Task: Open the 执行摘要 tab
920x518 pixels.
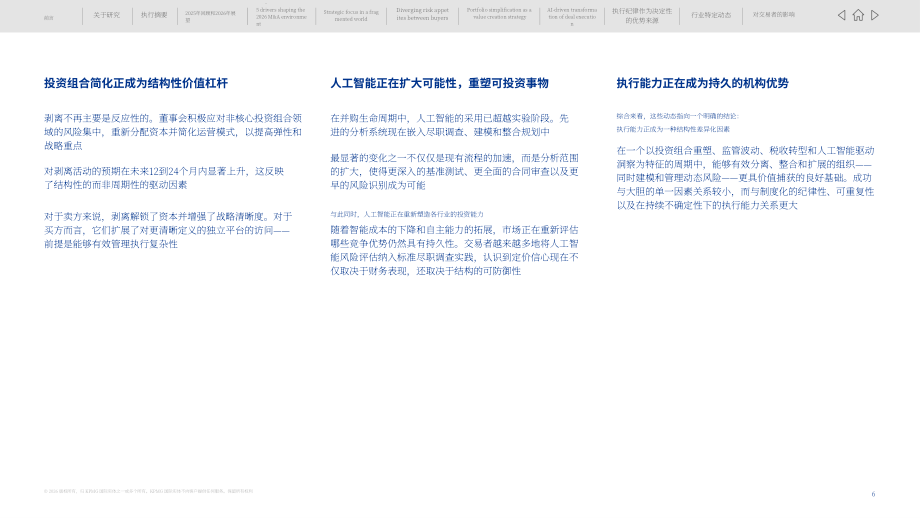Action: pyautogui.click(x=154, y=15)
